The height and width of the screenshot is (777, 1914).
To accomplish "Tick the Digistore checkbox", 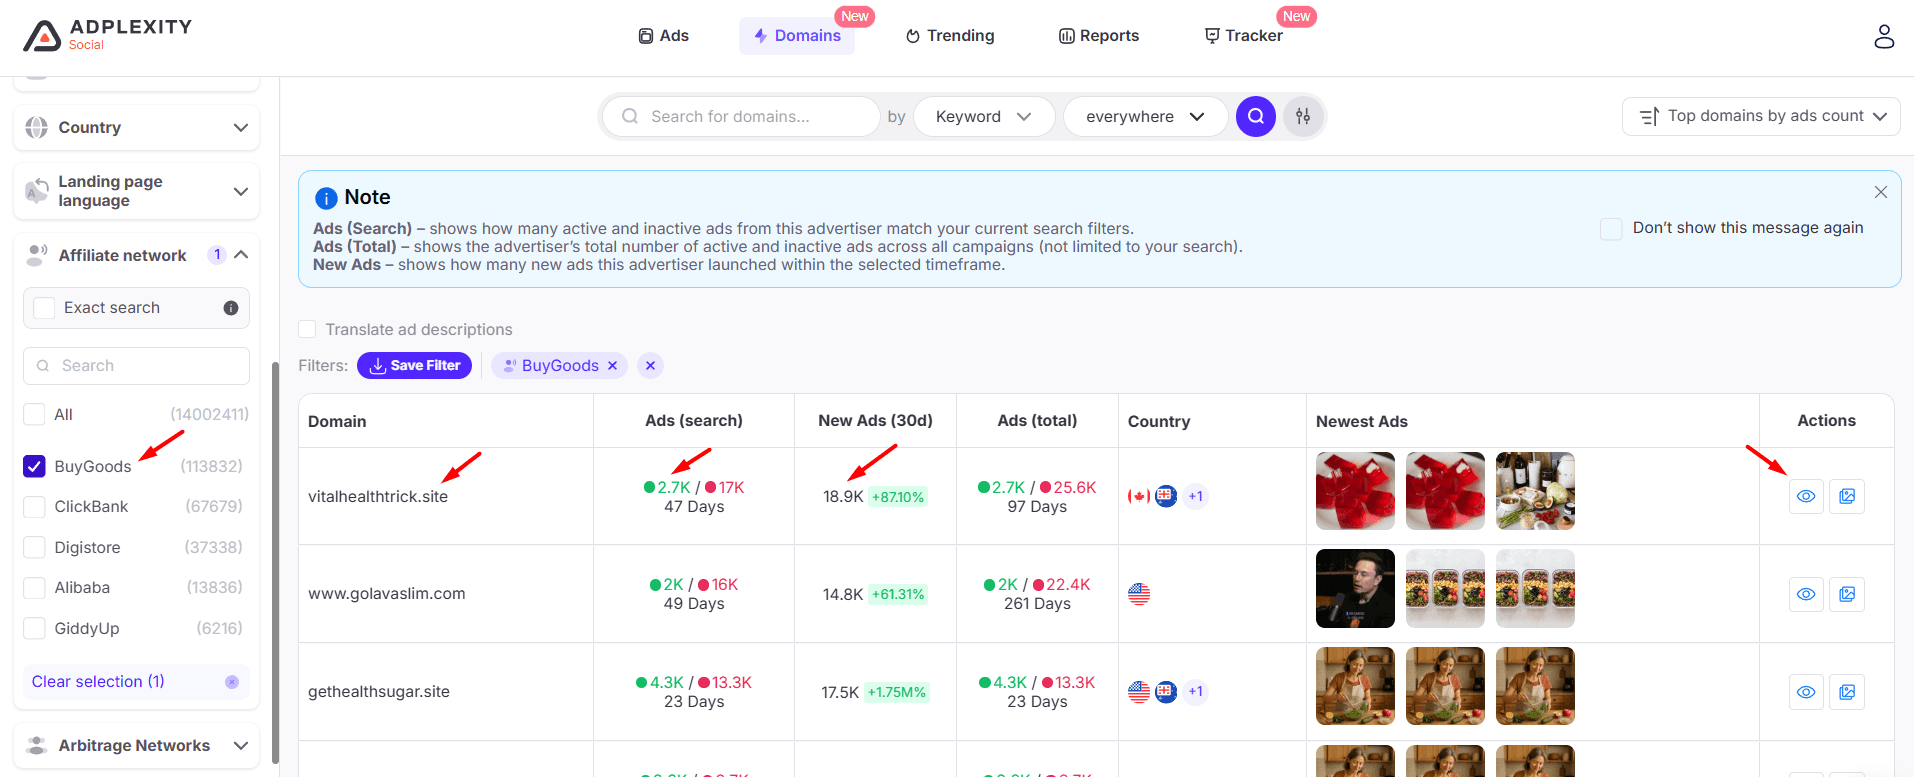I will pos(34,547).
